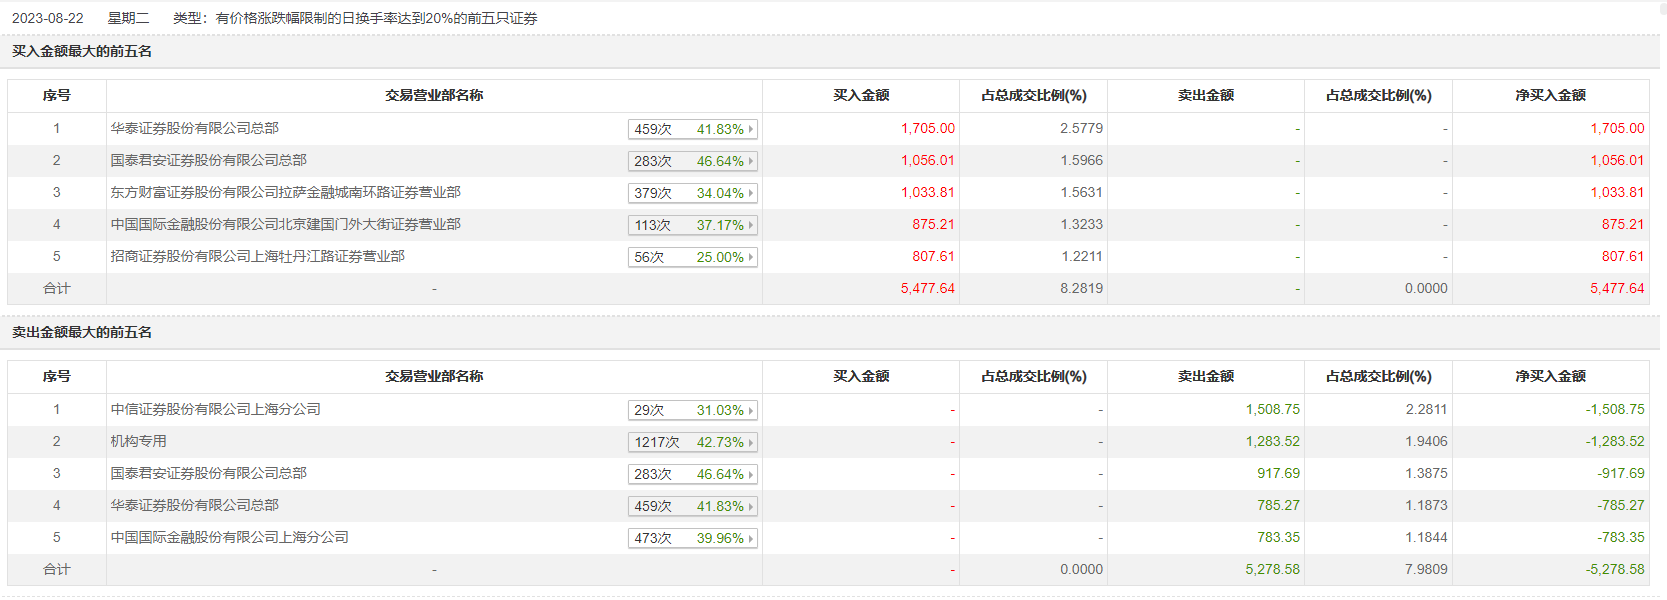Click the 1,508.75 sell amount cell

1272,409
